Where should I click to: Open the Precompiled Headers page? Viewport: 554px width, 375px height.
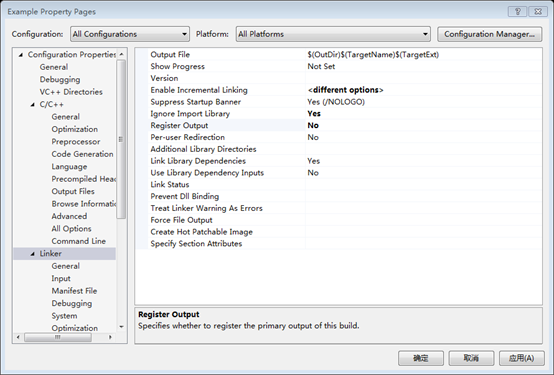pyautogui.click(x=84, y=179)
